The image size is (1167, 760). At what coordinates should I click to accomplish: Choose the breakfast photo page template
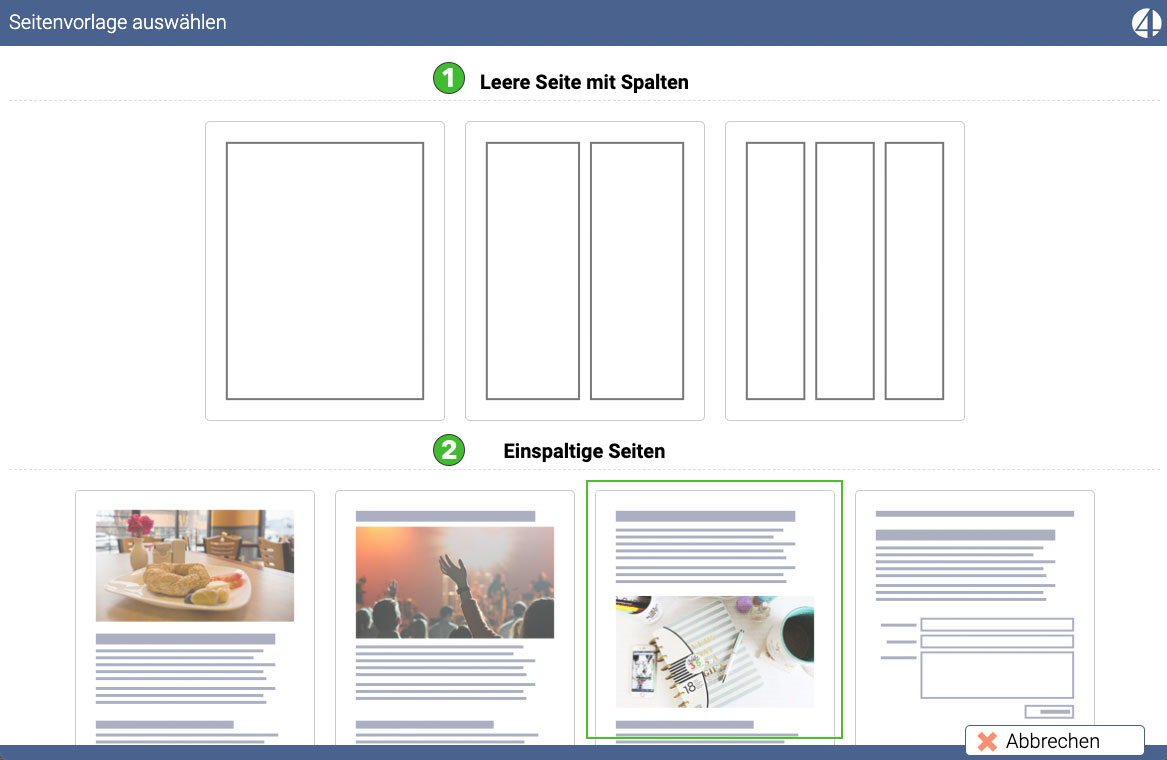tap(195, 617)
